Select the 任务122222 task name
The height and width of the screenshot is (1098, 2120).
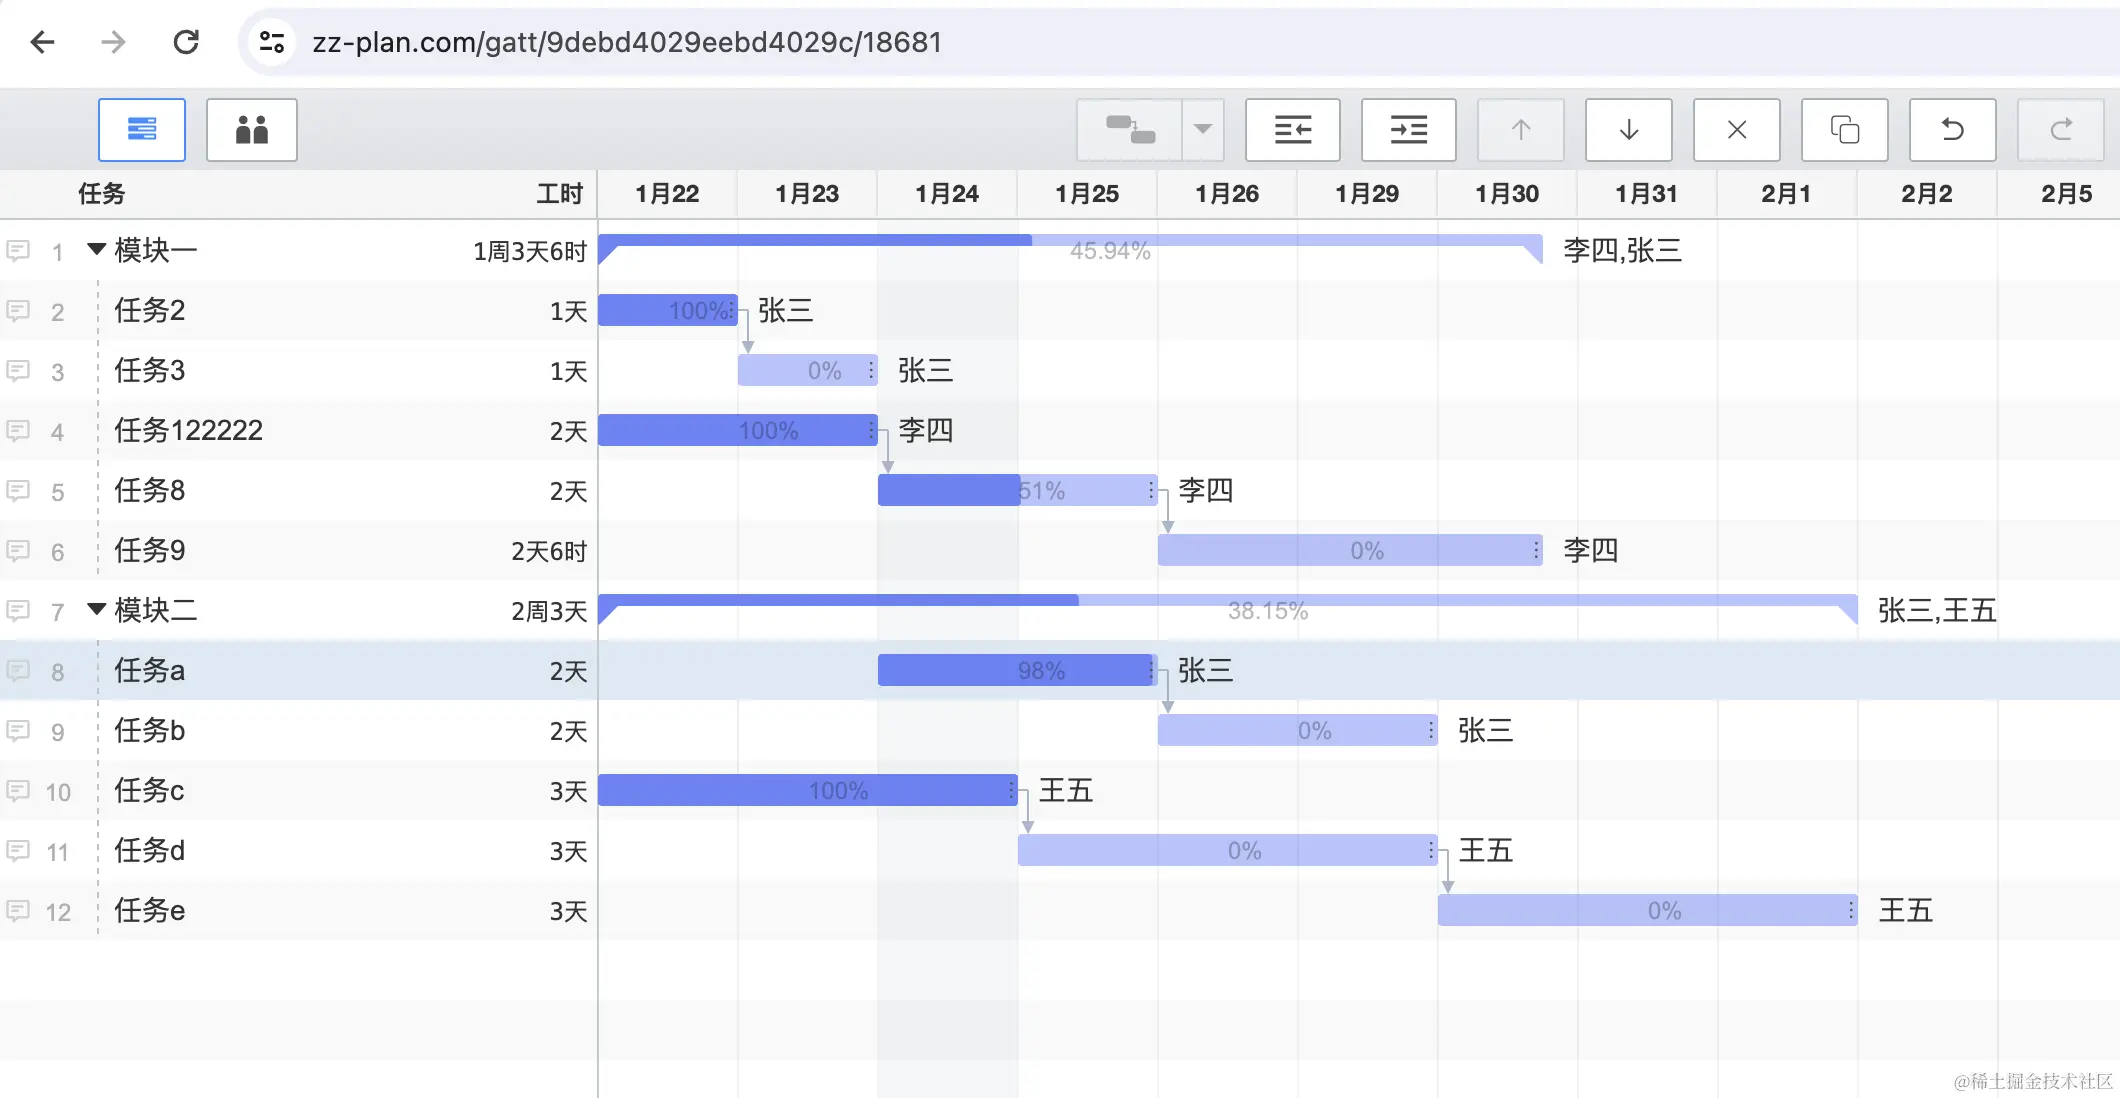tap(188, 430)
